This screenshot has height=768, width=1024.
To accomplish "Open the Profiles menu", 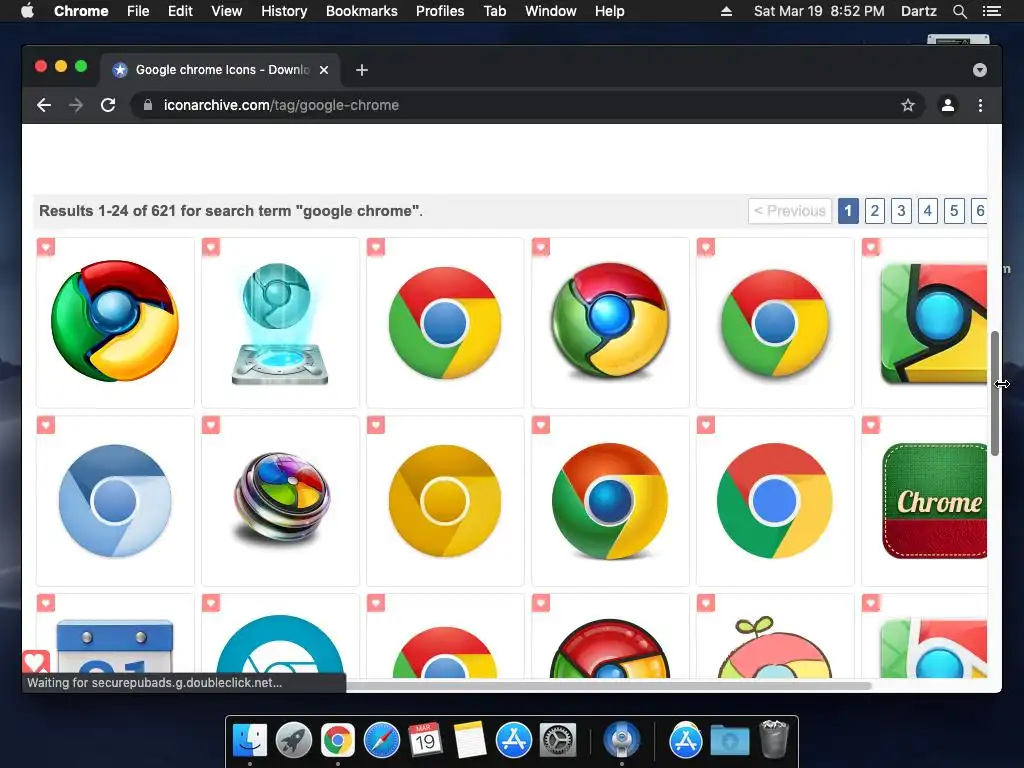I will click(x=440, y=11).
